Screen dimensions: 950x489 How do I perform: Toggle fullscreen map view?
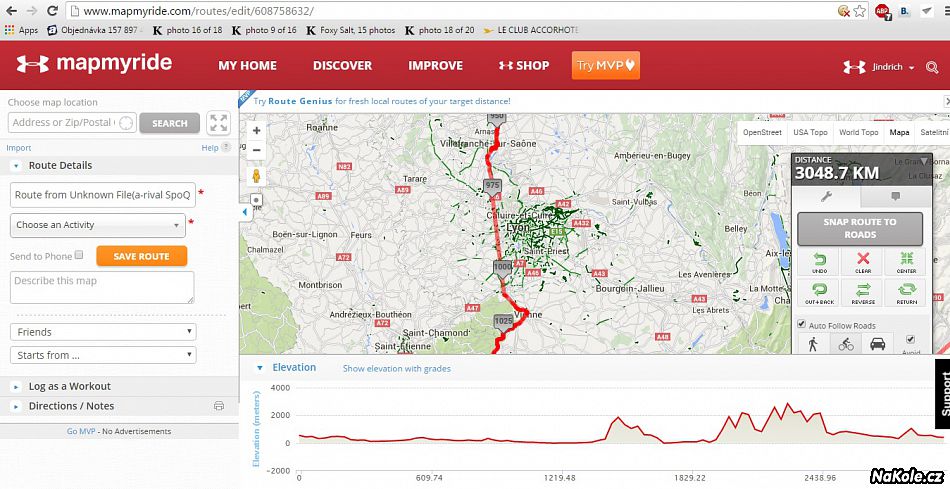click(219, 123)
